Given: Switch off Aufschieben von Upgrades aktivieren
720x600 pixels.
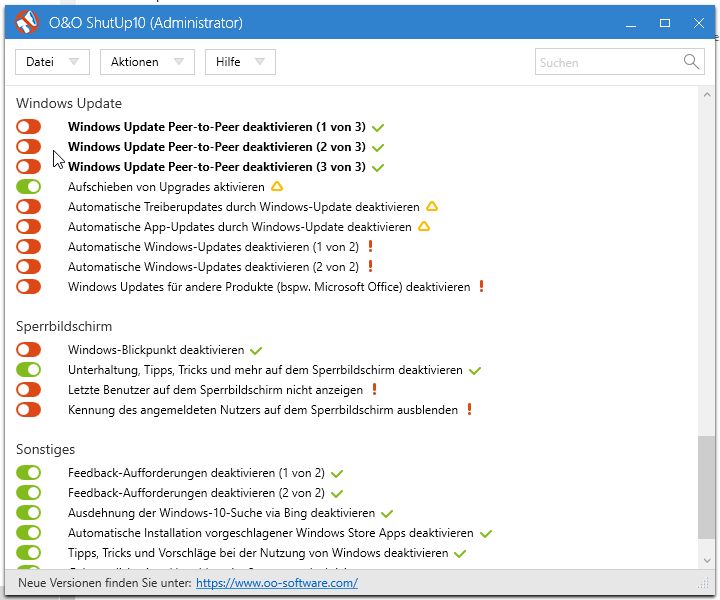Looking at the screenshot, I should coord(28,186).
